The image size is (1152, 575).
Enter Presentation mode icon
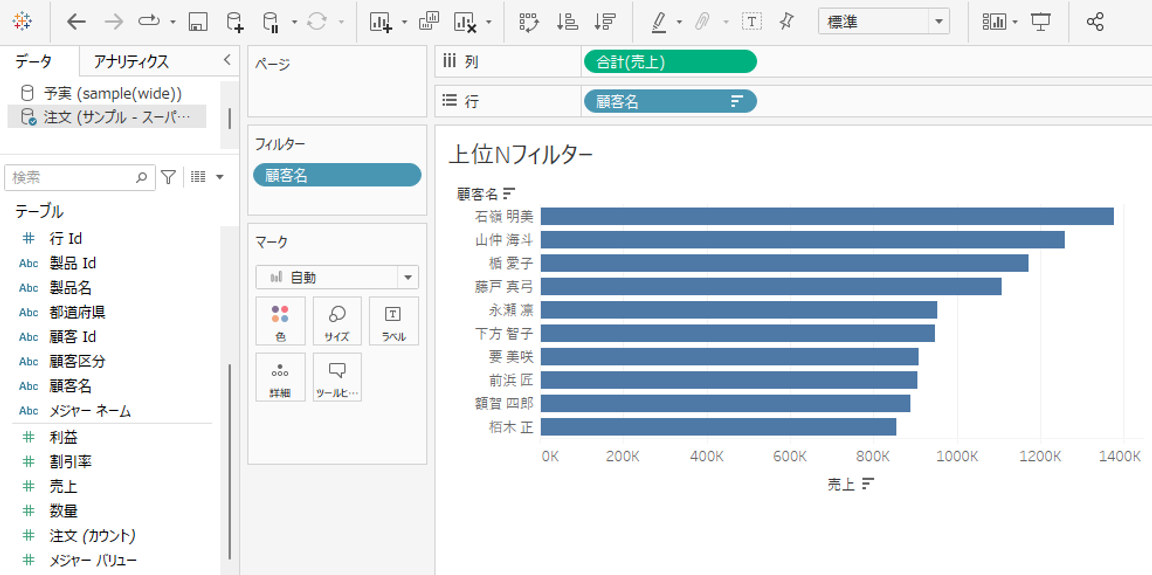coord(1040,22)
